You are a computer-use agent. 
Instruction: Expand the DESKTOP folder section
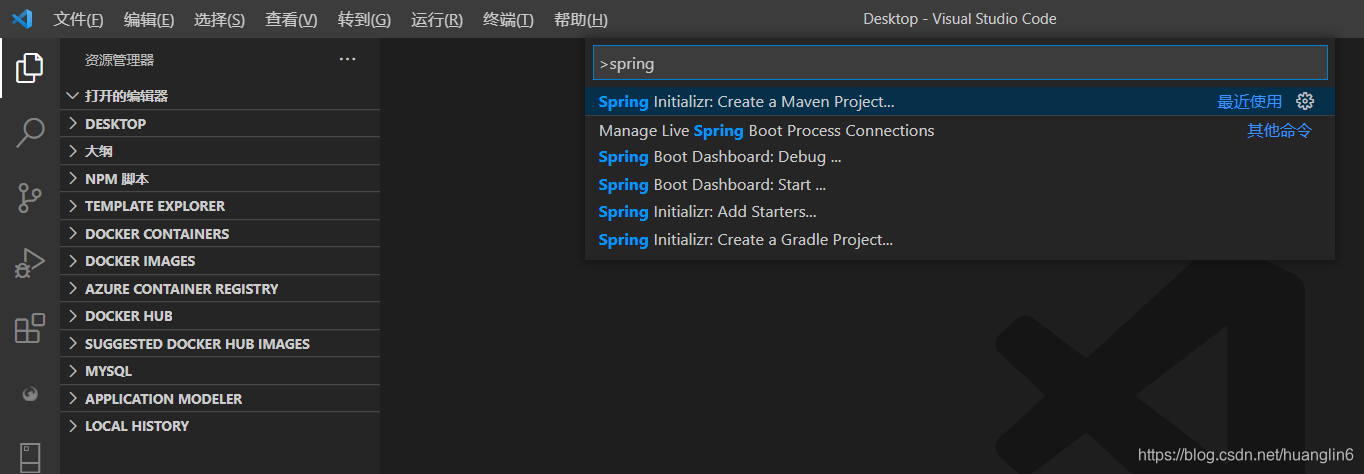[220, 124]
